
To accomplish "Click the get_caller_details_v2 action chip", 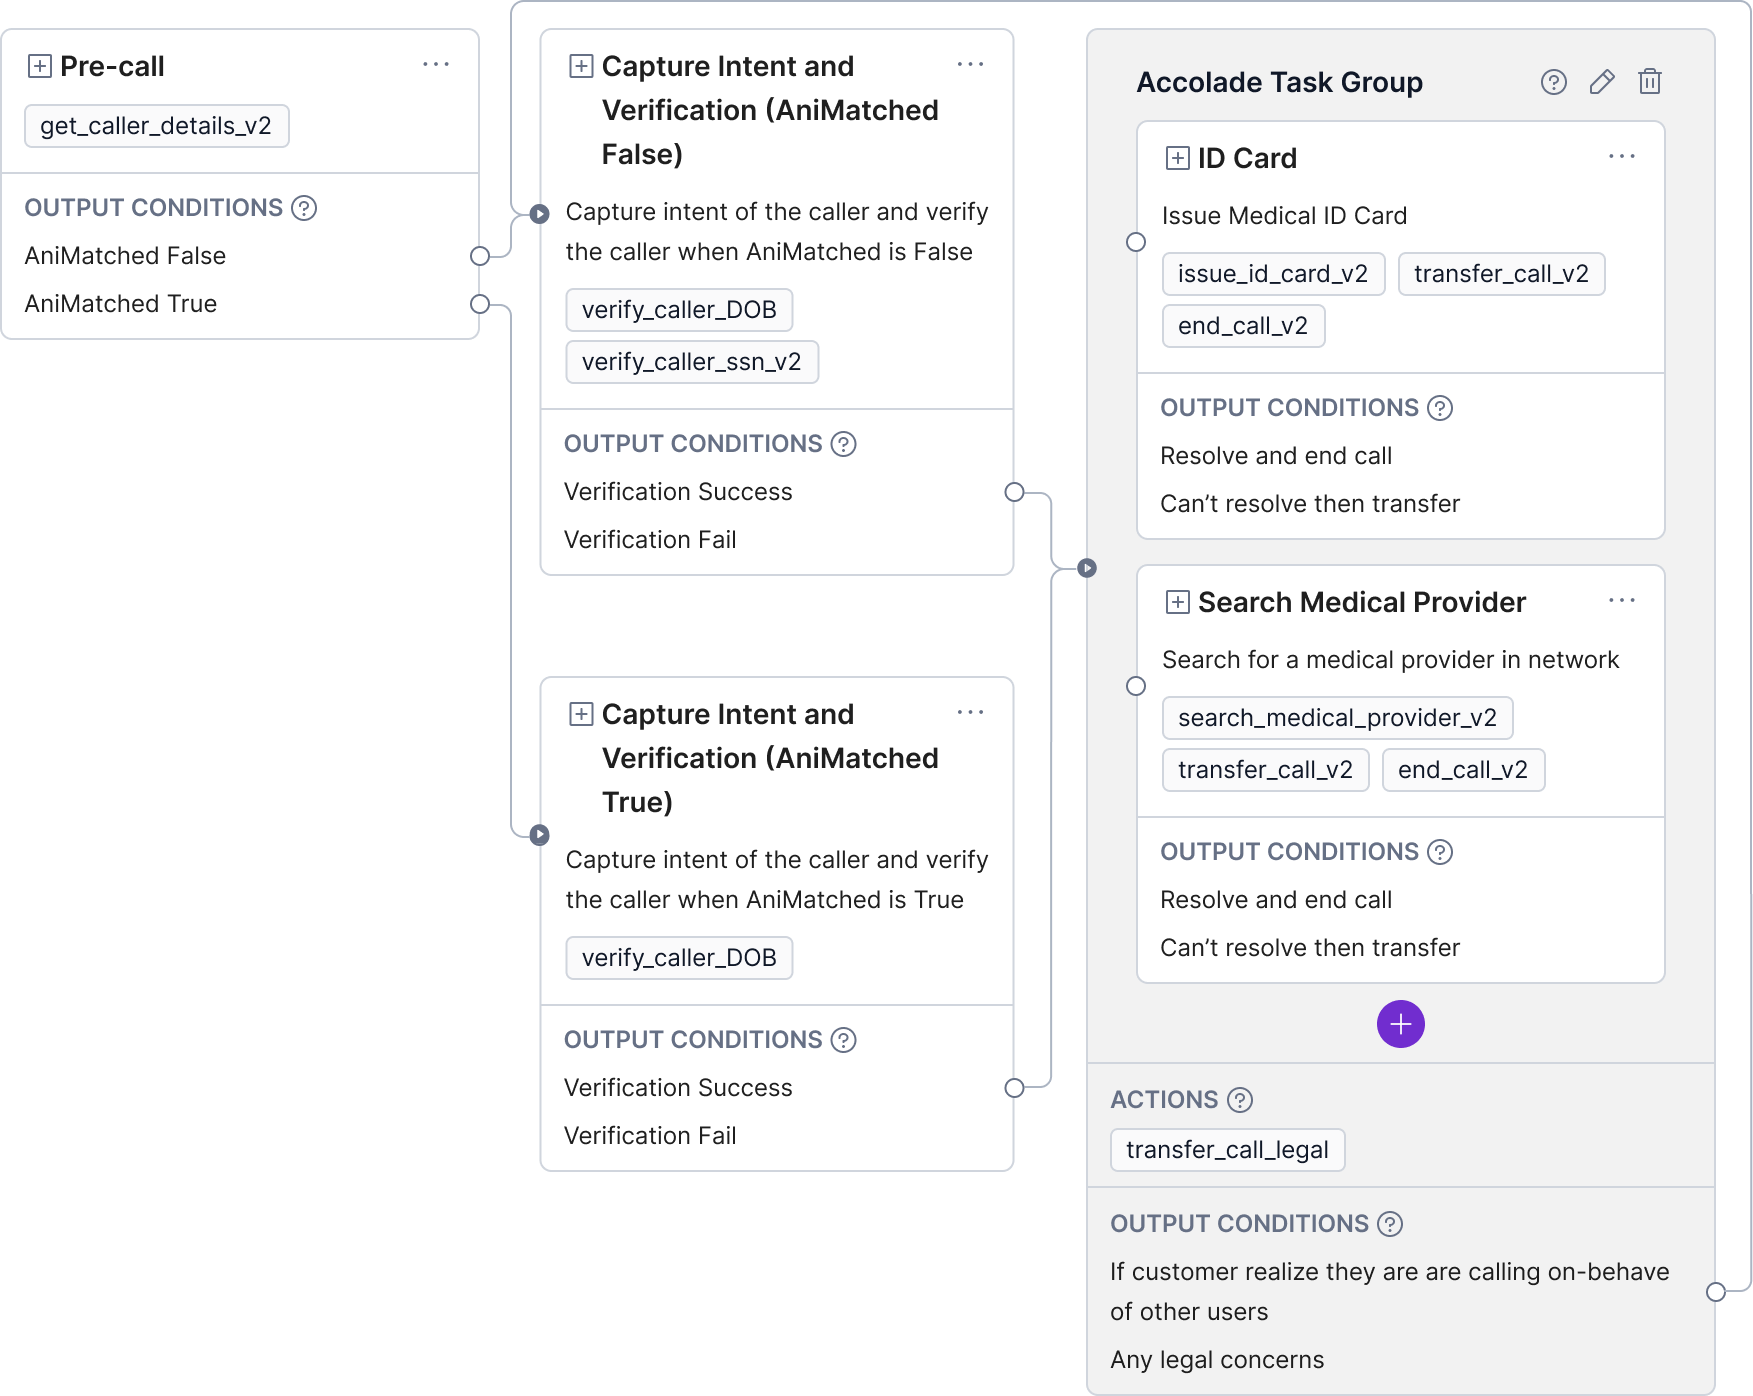I will click(x=157, y=126).
